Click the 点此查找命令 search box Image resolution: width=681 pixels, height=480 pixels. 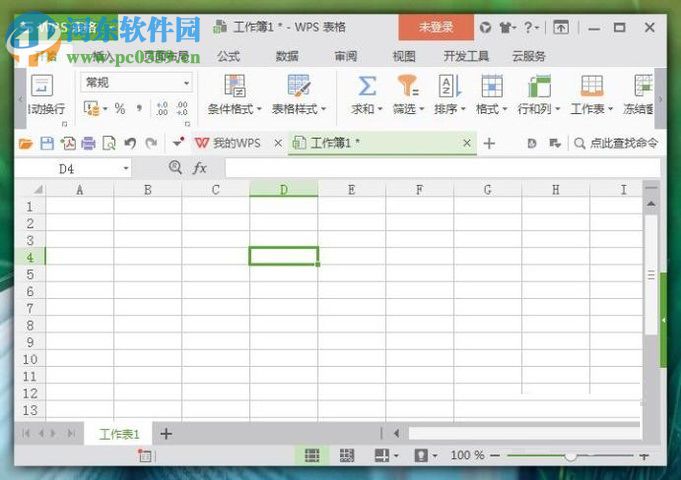tap(616, 143)
